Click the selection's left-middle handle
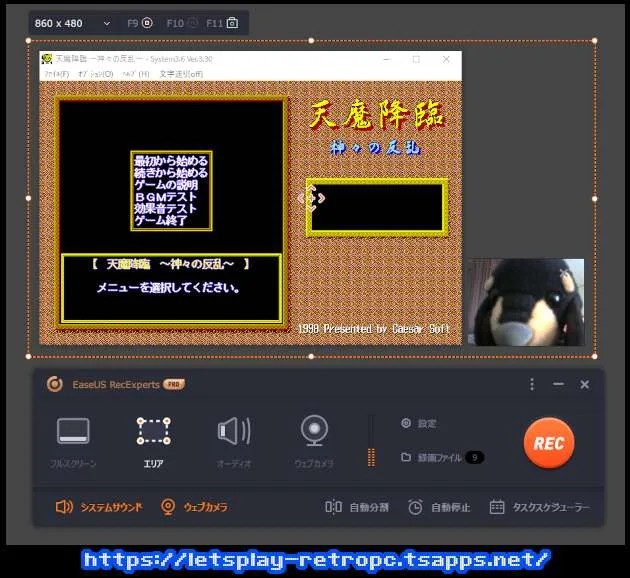 [x=28, y=198]
